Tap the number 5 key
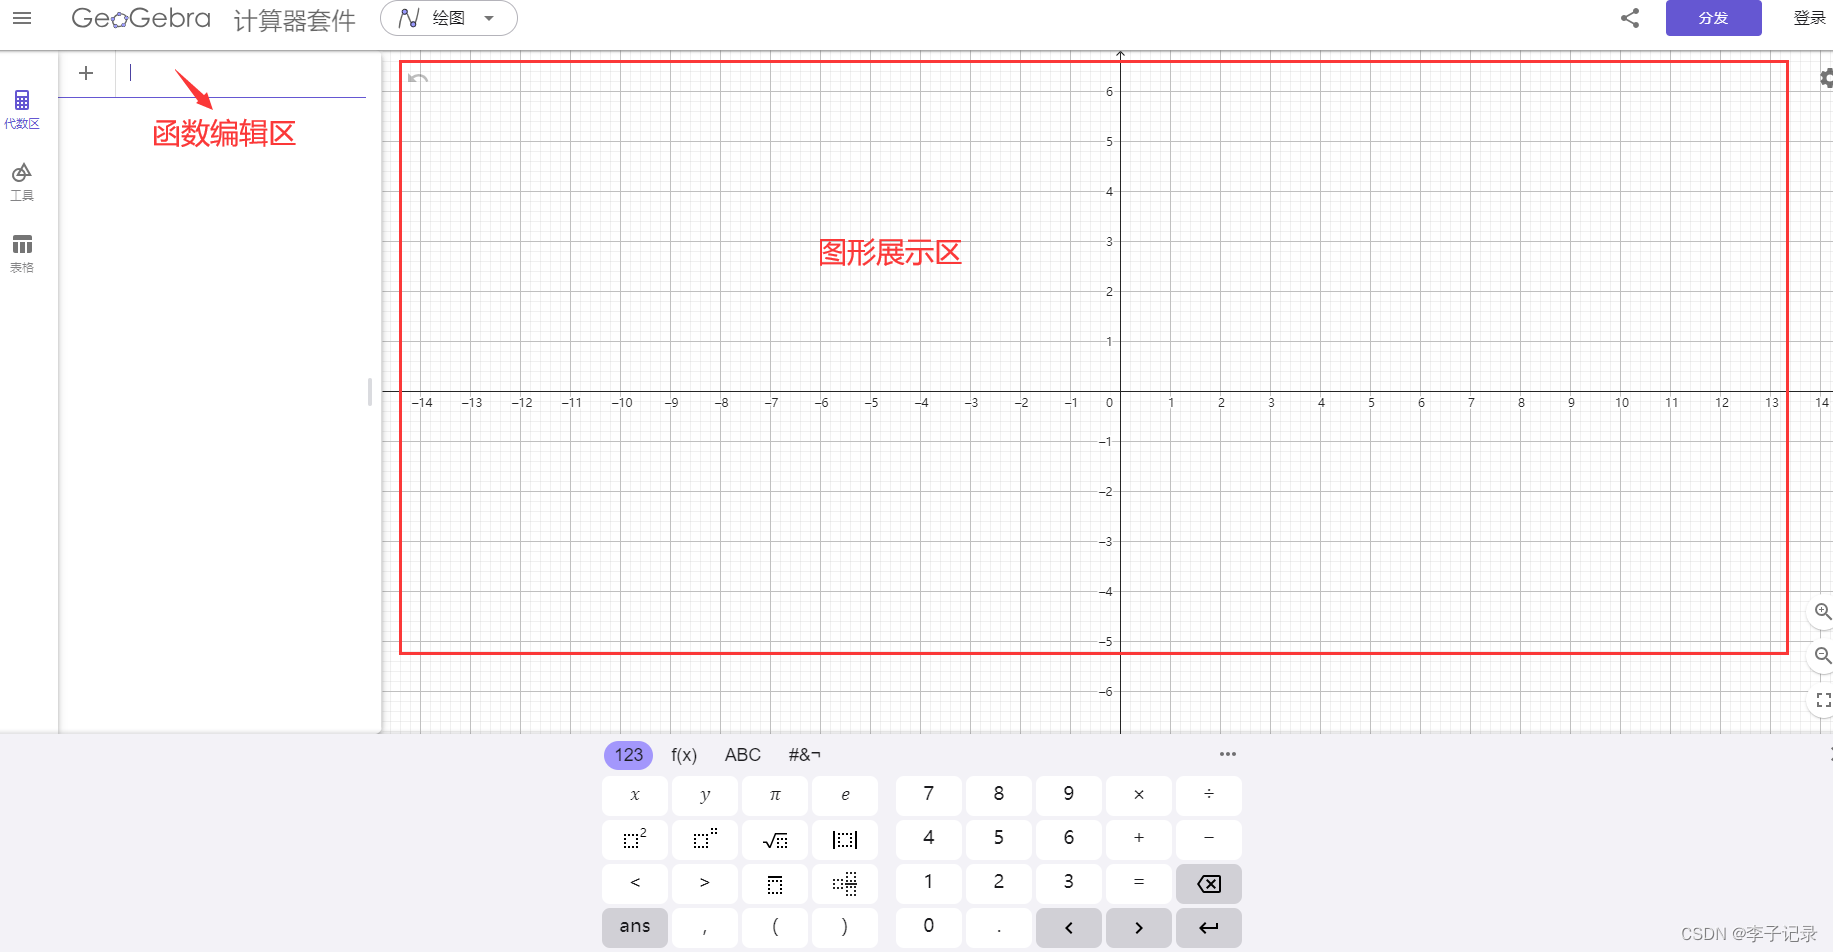This screenshot has height=952, width=1833. (x=999, y=839)
